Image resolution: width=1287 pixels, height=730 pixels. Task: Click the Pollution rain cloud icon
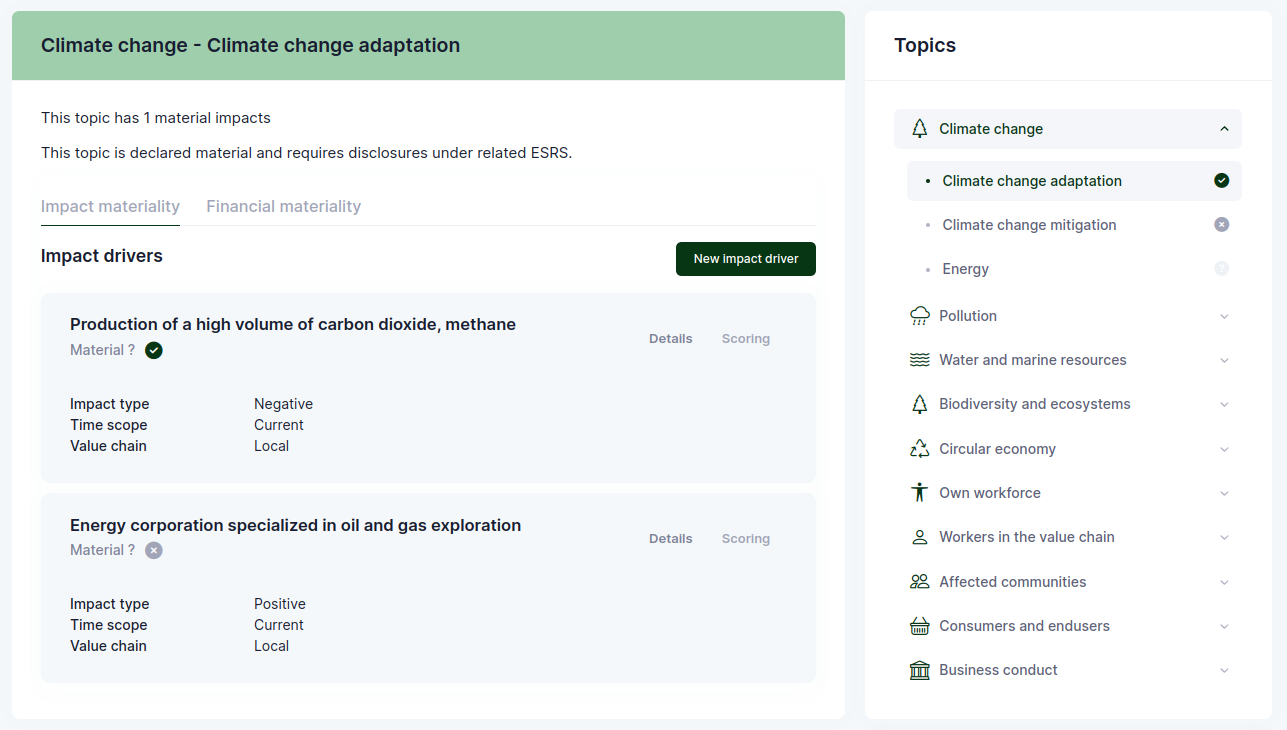[919, 316]
